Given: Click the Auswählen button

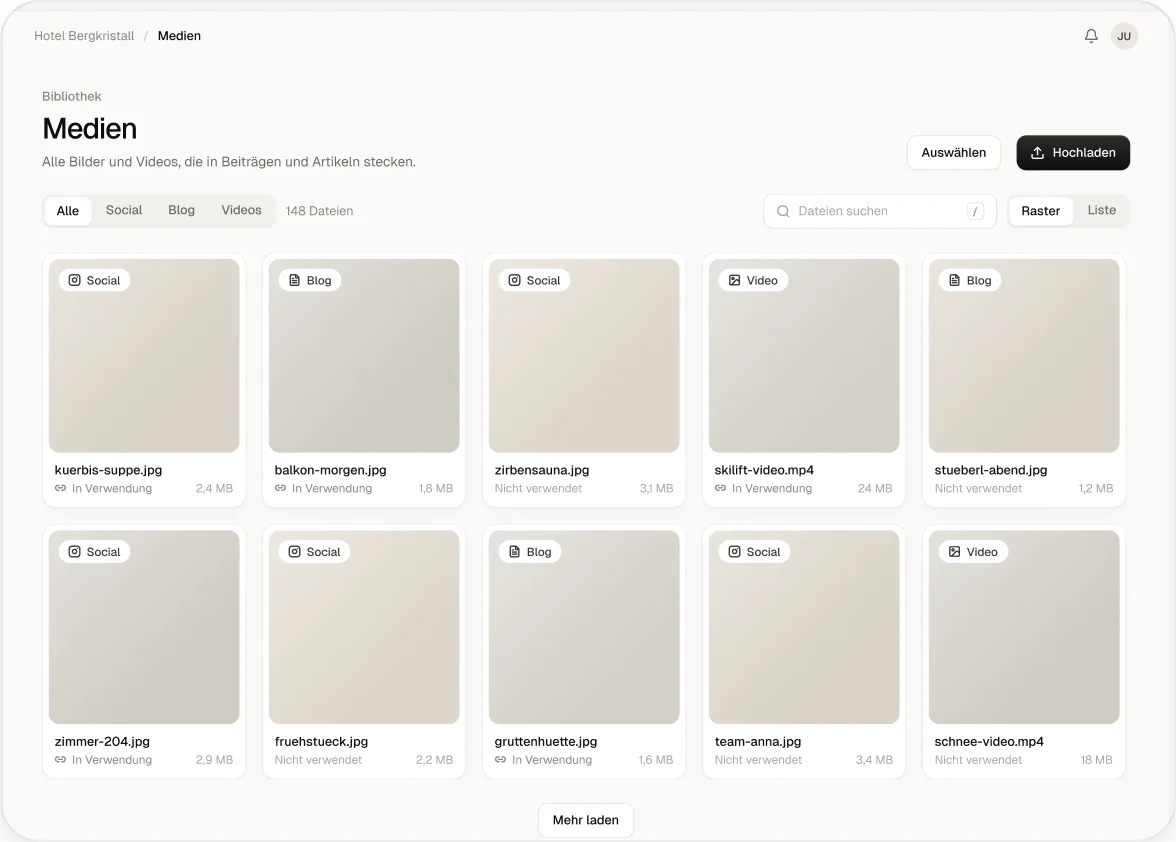Looking at the screenshot, I should tap(953, 153).
